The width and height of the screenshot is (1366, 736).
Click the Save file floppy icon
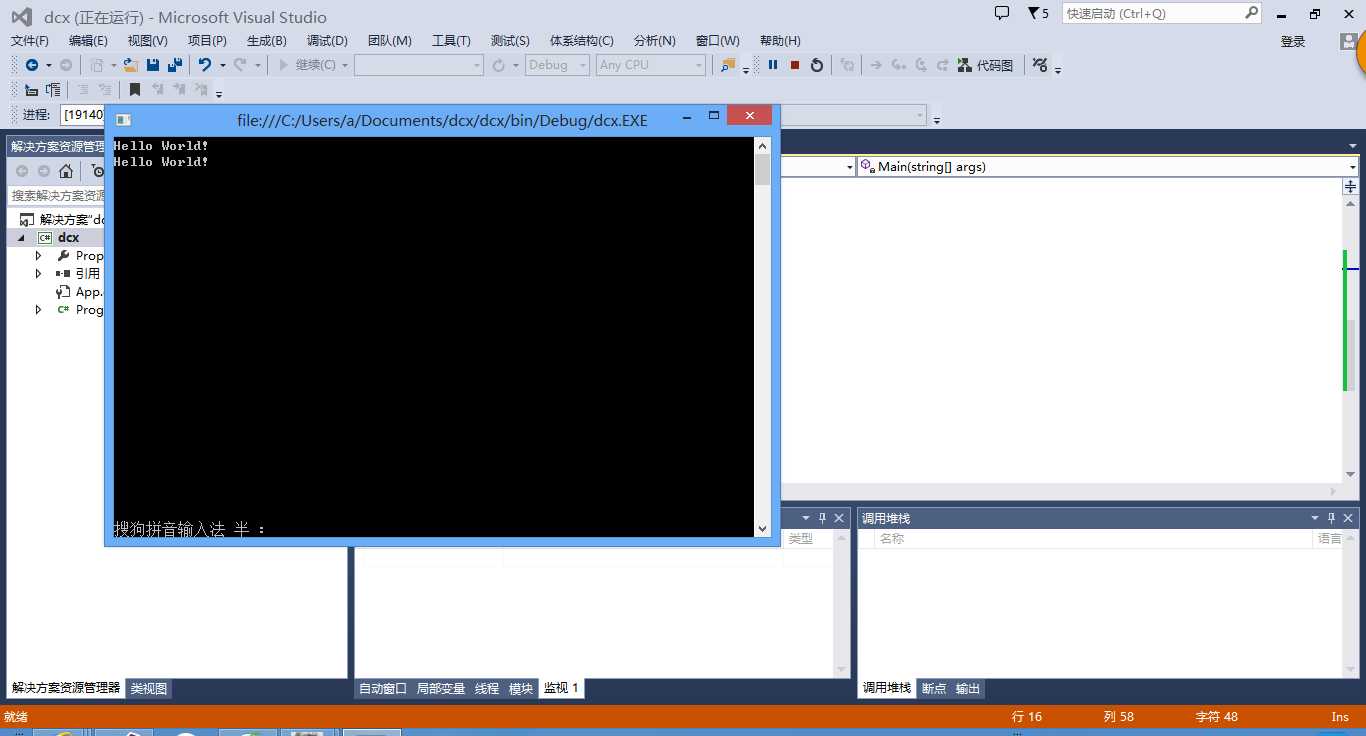point(153,65)
